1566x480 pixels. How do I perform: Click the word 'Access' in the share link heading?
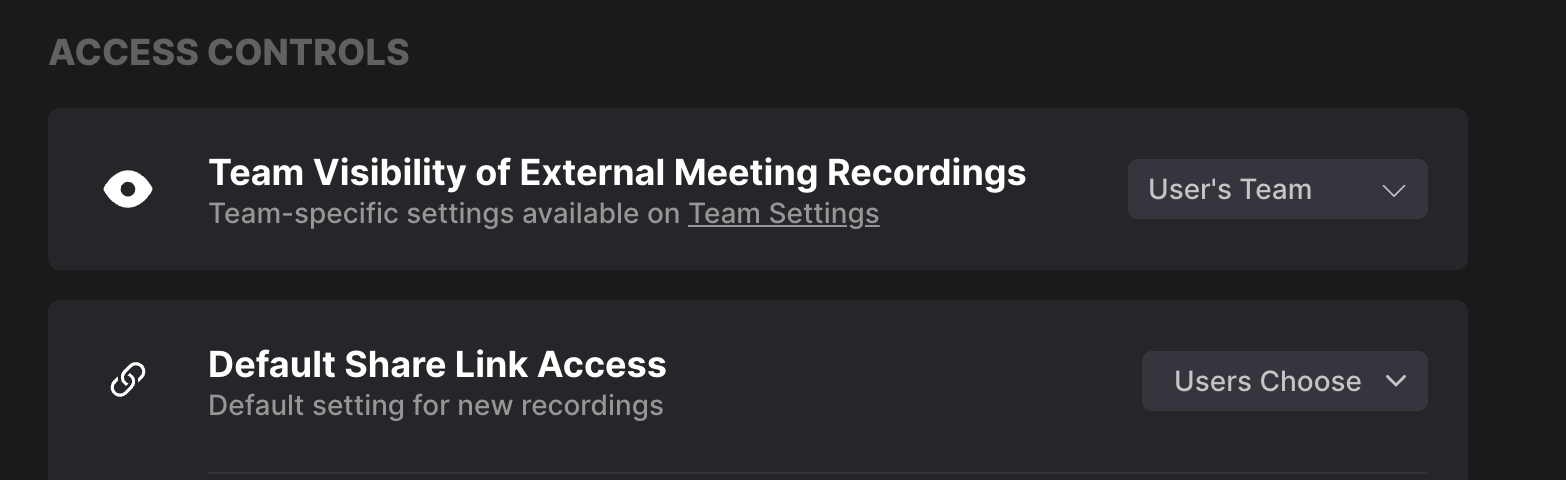(x=602, y=364)
